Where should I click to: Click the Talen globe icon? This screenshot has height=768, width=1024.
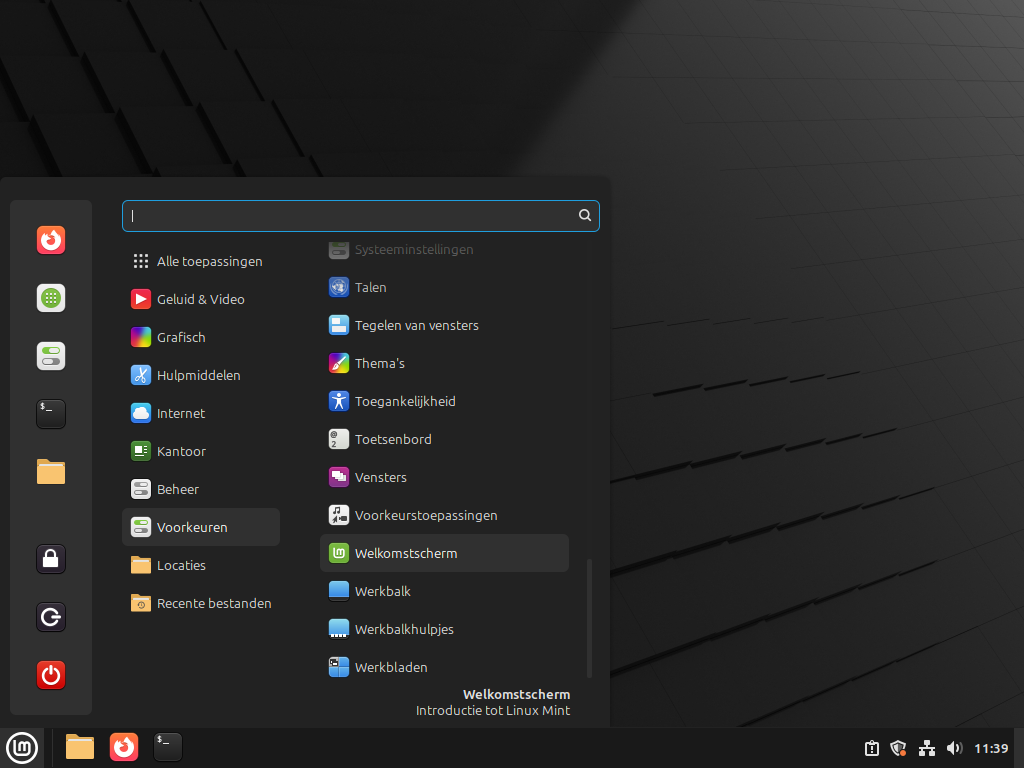pyautogui.click(x=339, y=287)
